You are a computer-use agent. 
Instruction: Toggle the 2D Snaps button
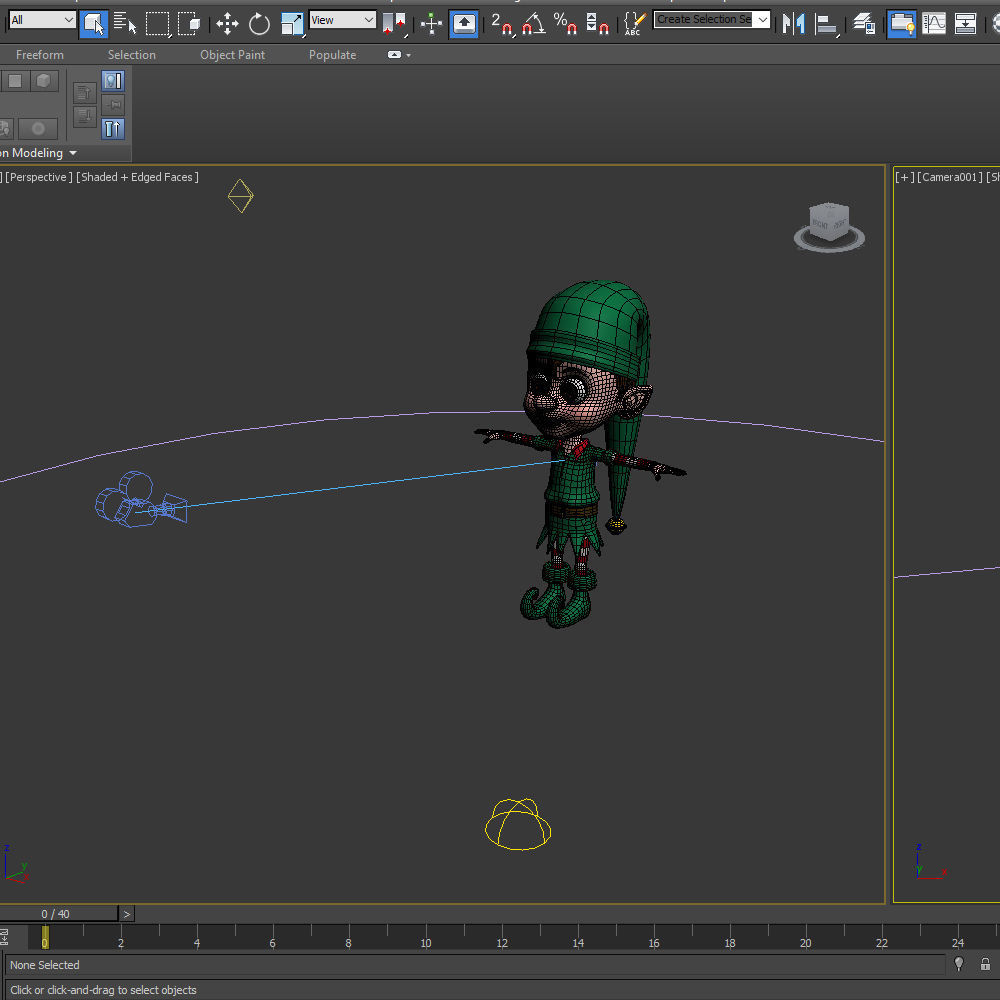click(x=502, y=24)
